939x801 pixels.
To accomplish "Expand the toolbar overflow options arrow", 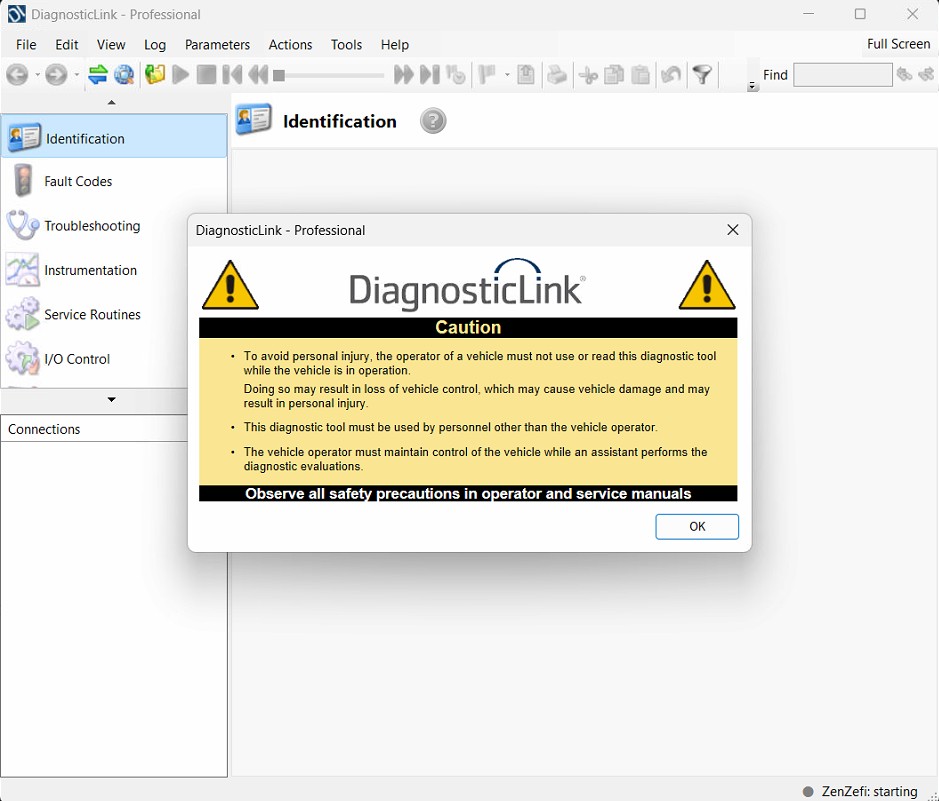I will coord(752,87).
